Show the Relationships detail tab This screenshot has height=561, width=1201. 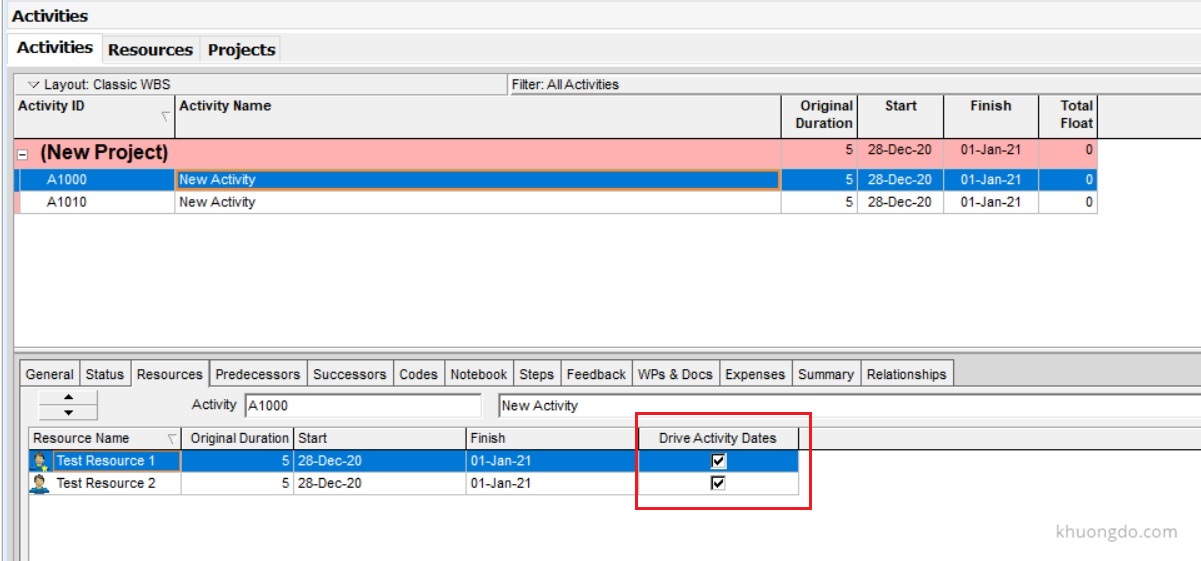[906, 374]
